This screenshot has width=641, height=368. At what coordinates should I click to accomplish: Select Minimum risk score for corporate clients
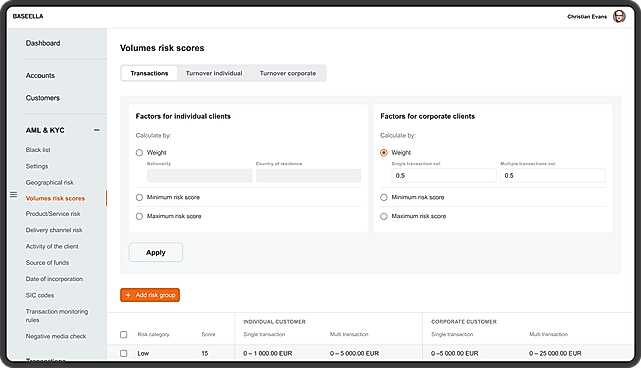tap(384, 197)
